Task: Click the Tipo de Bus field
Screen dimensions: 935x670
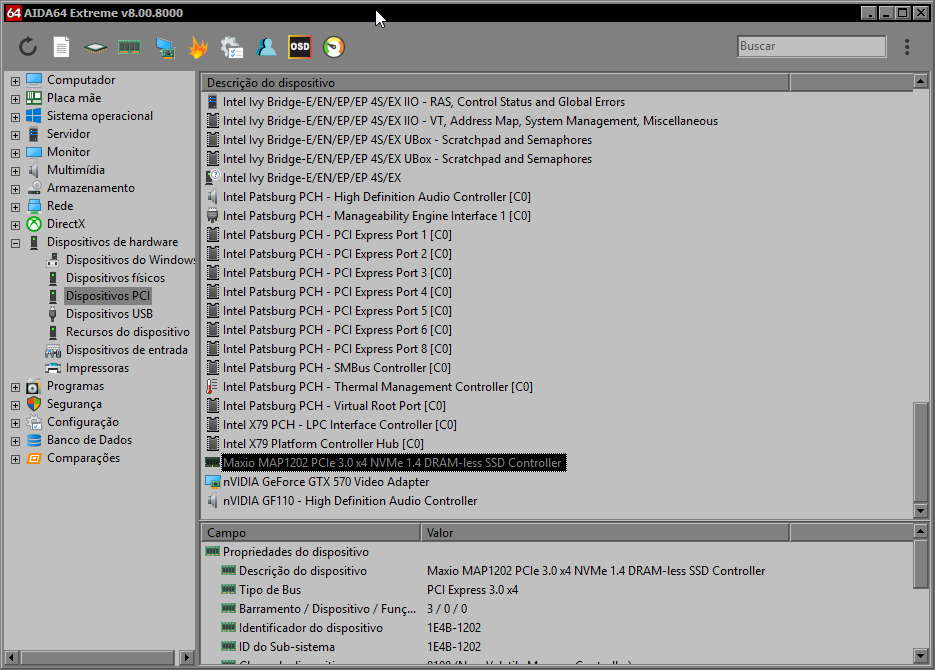Action: [x=270, y=590]
